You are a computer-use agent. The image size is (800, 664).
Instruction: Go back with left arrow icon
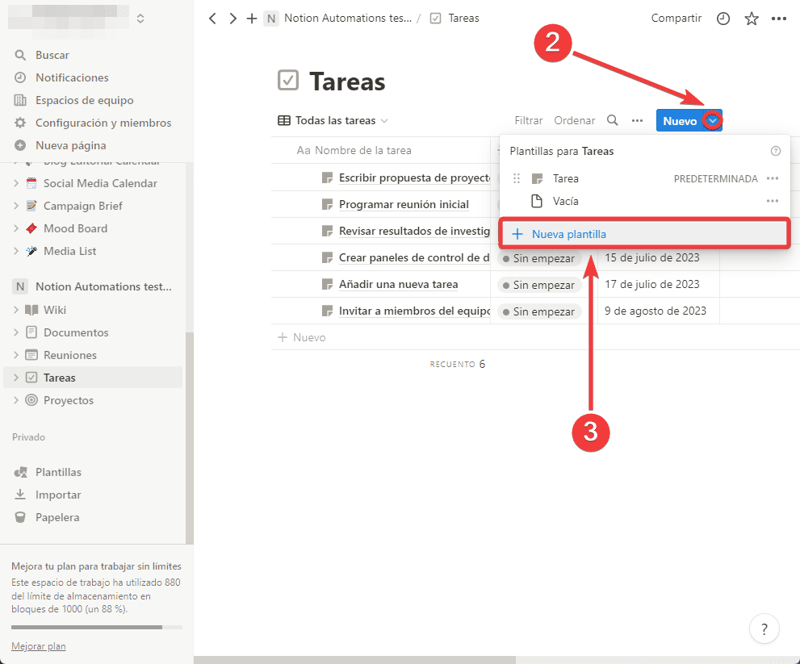pyautogui.click(x=213, y=19)
